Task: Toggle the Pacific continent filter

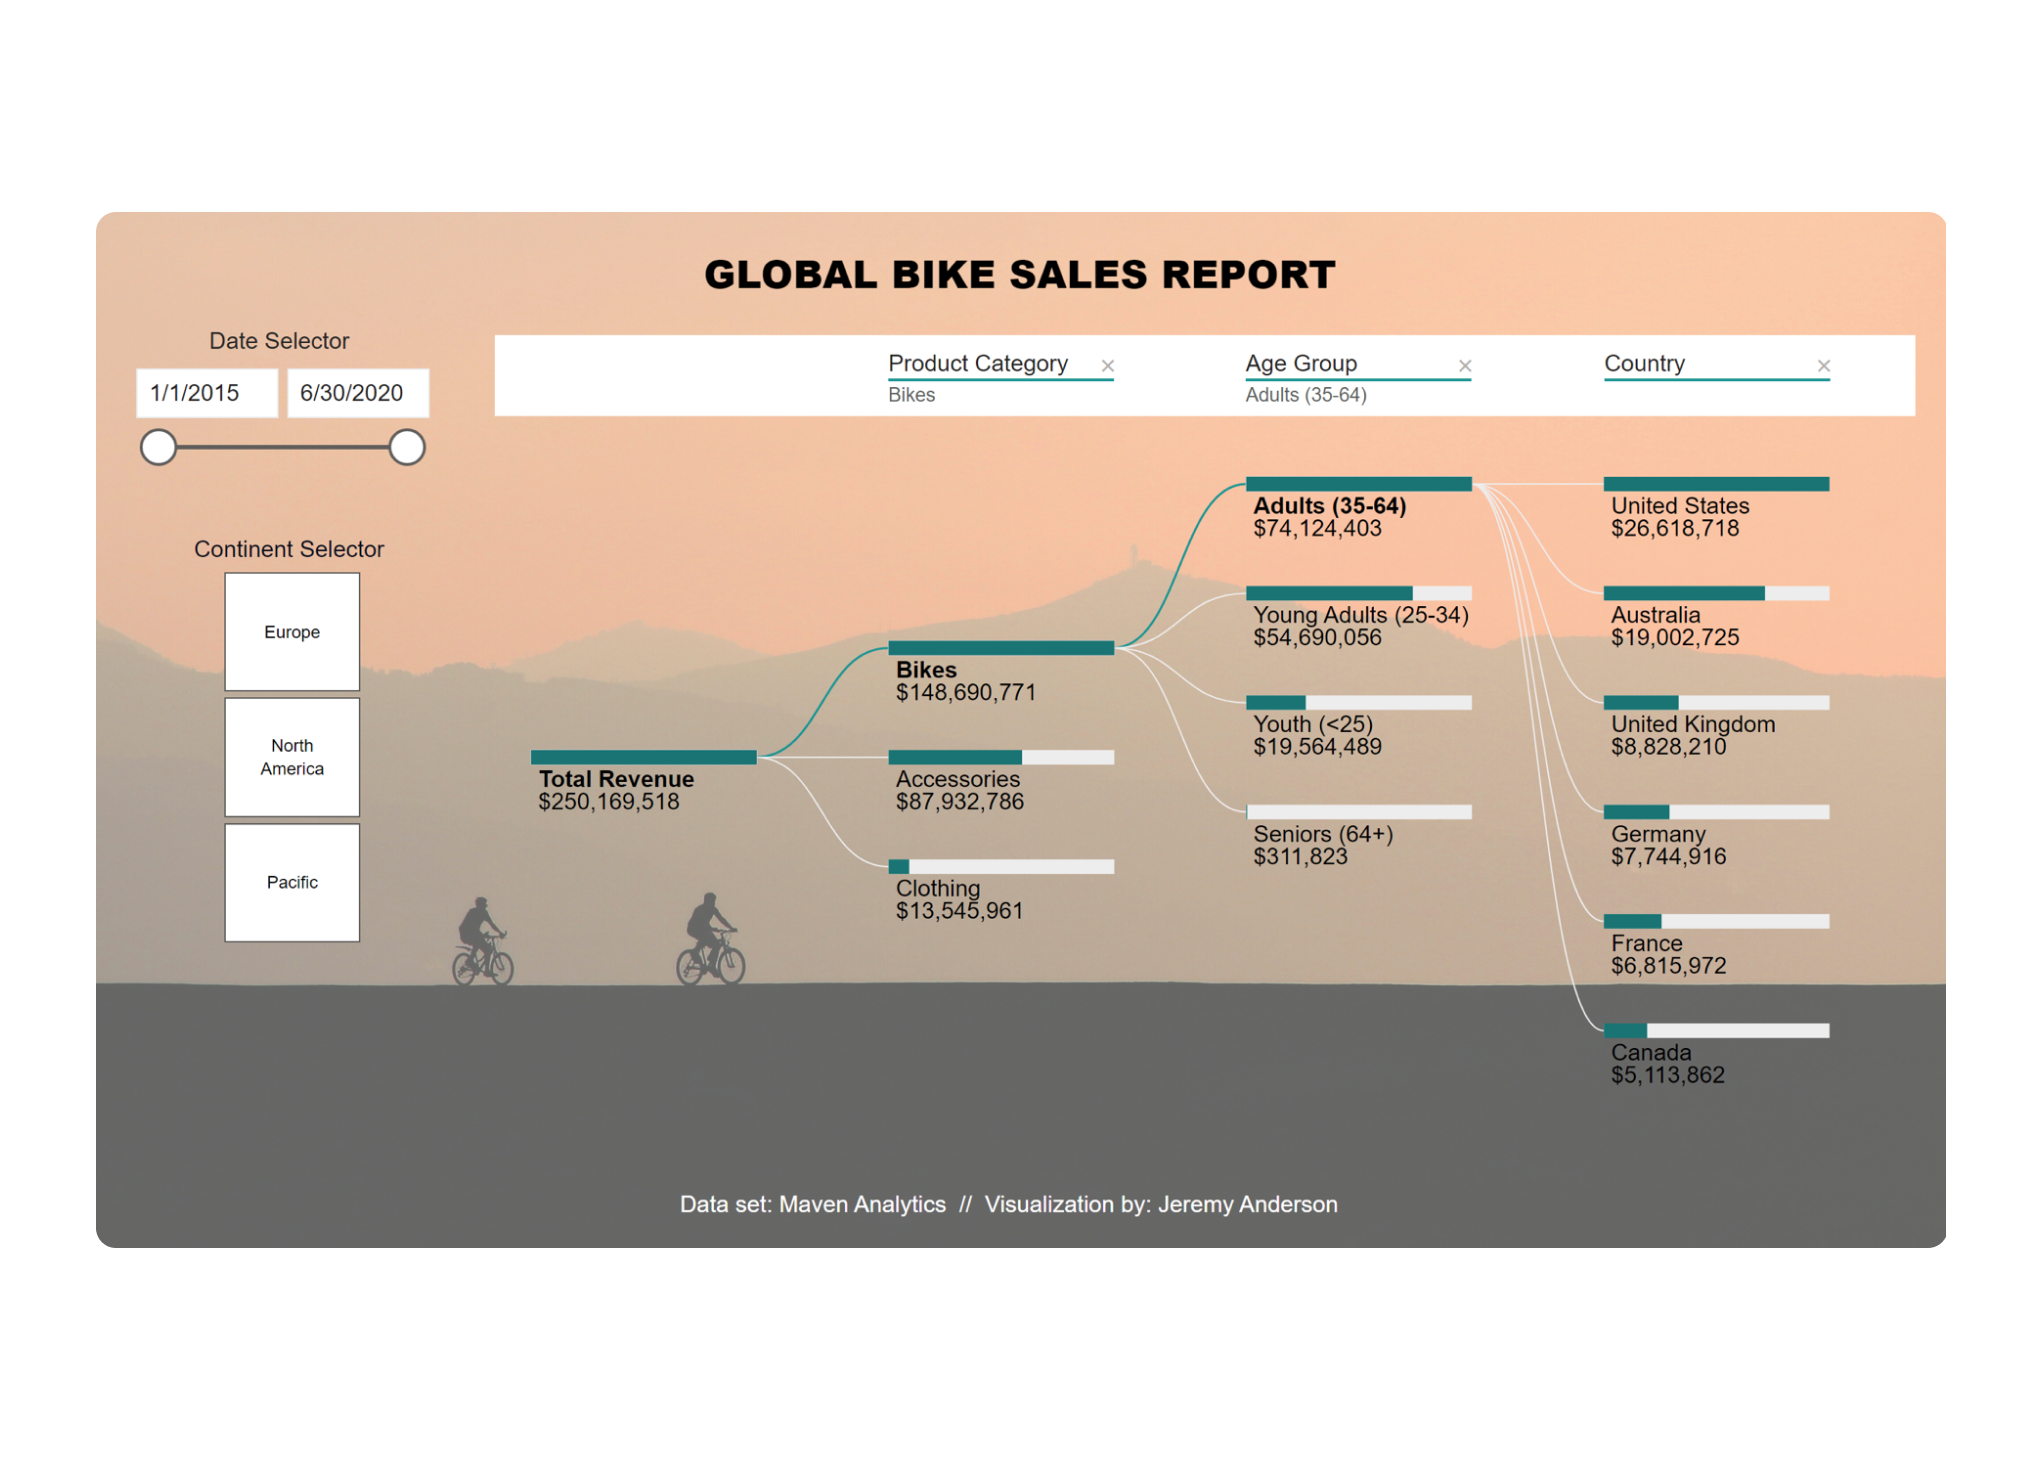Action: click(292, 882)
